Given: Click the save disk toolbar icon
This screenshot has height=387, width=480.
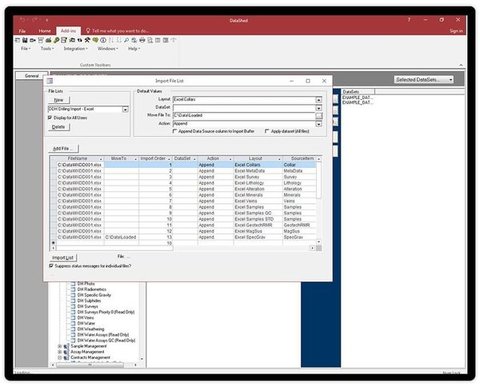Looking at the screenshot, I should 25,40.
